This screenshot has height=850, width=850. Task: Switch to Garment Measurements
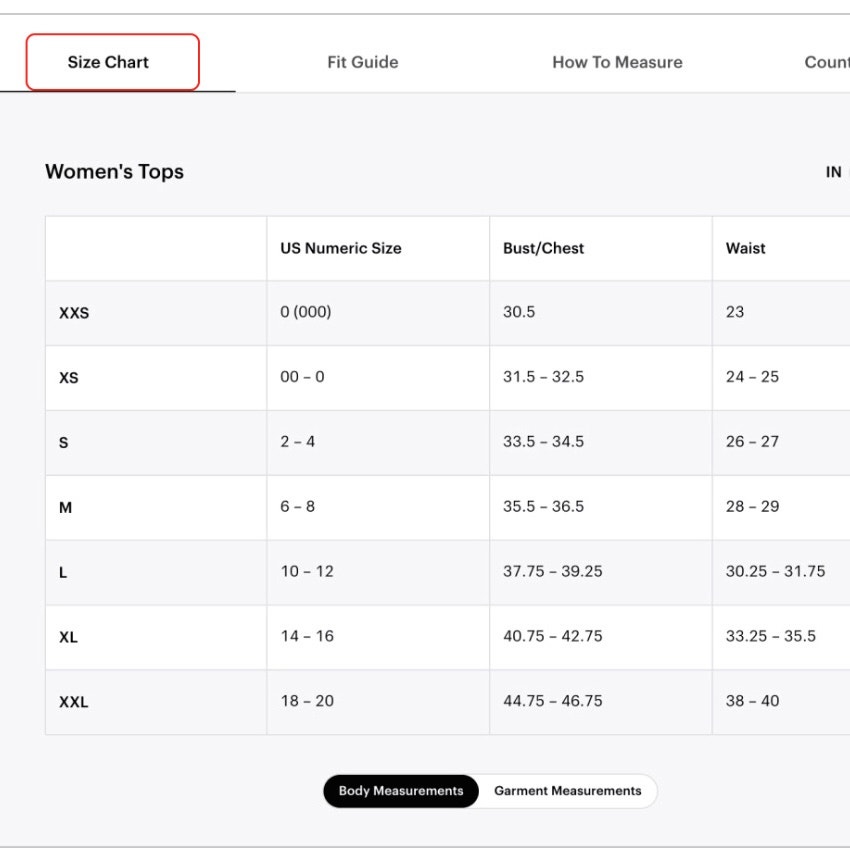pyautogui.click(x=568, y=791)
